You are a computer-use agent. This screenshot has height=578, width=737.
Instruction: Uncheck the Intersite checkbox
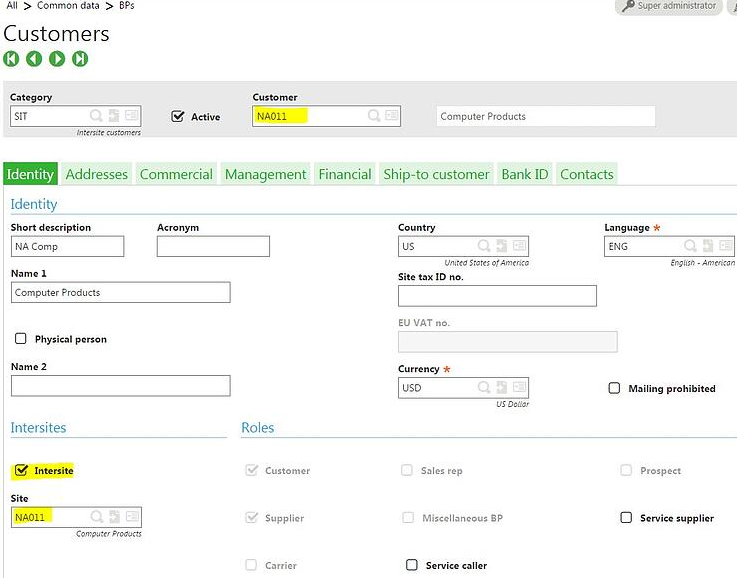coord(21,470)
